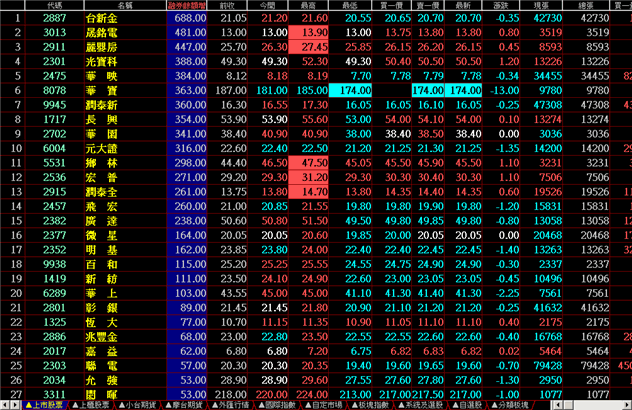Select stock code 9938
This screenshot has height=410, width=632.
(54, 264)
